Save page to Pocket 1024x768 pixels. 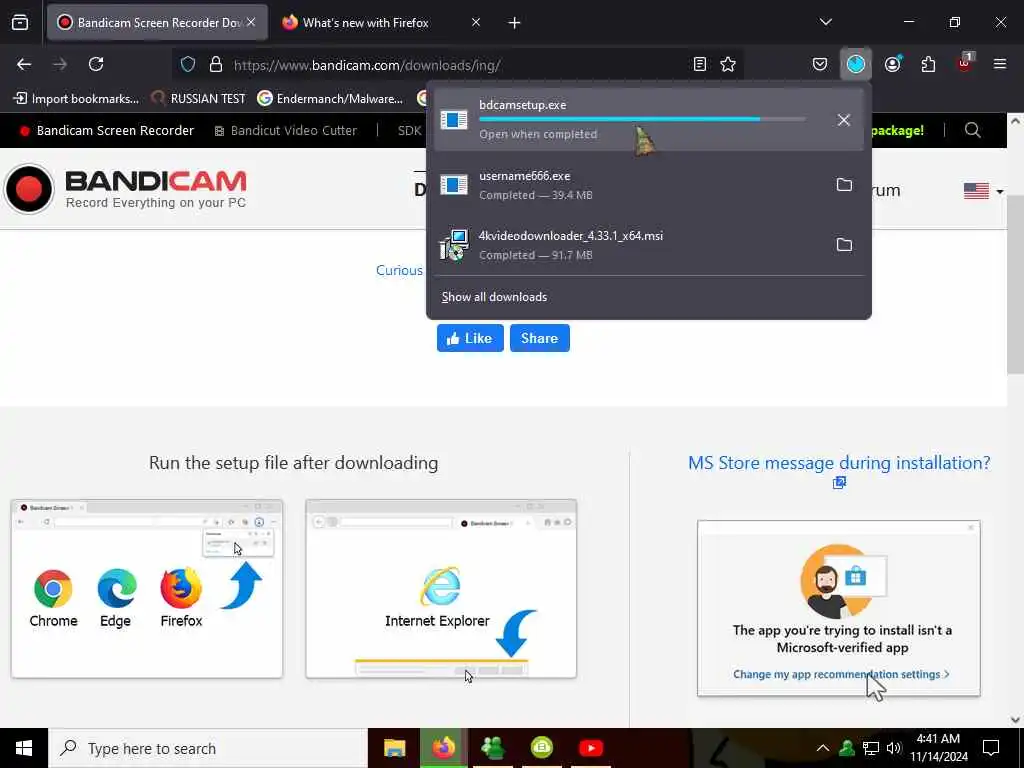point(820,64)
